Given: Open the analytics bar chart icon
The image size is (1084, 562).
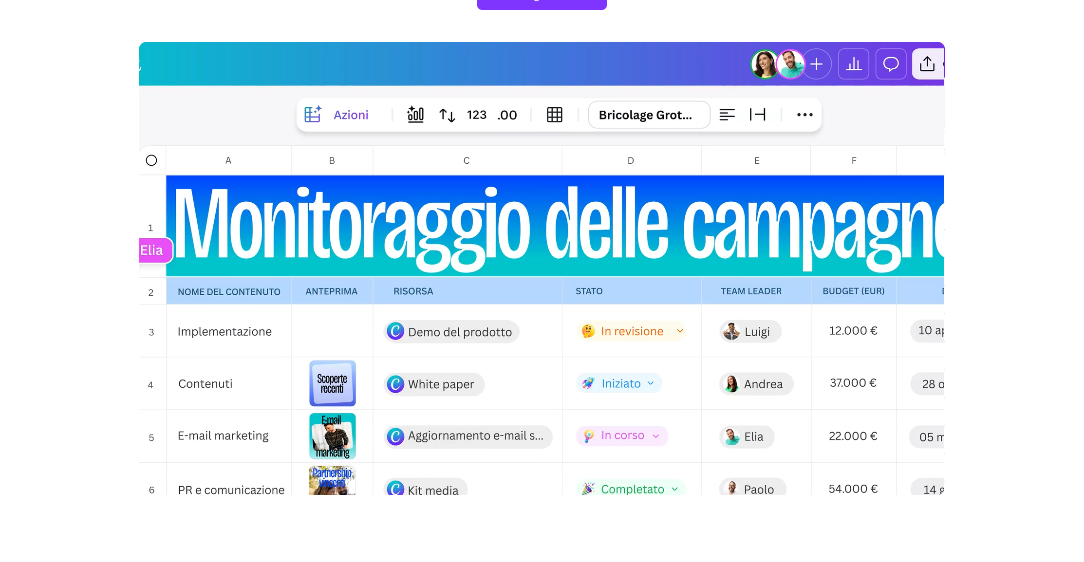Looking at the screenshot, I should coord(854,64).
